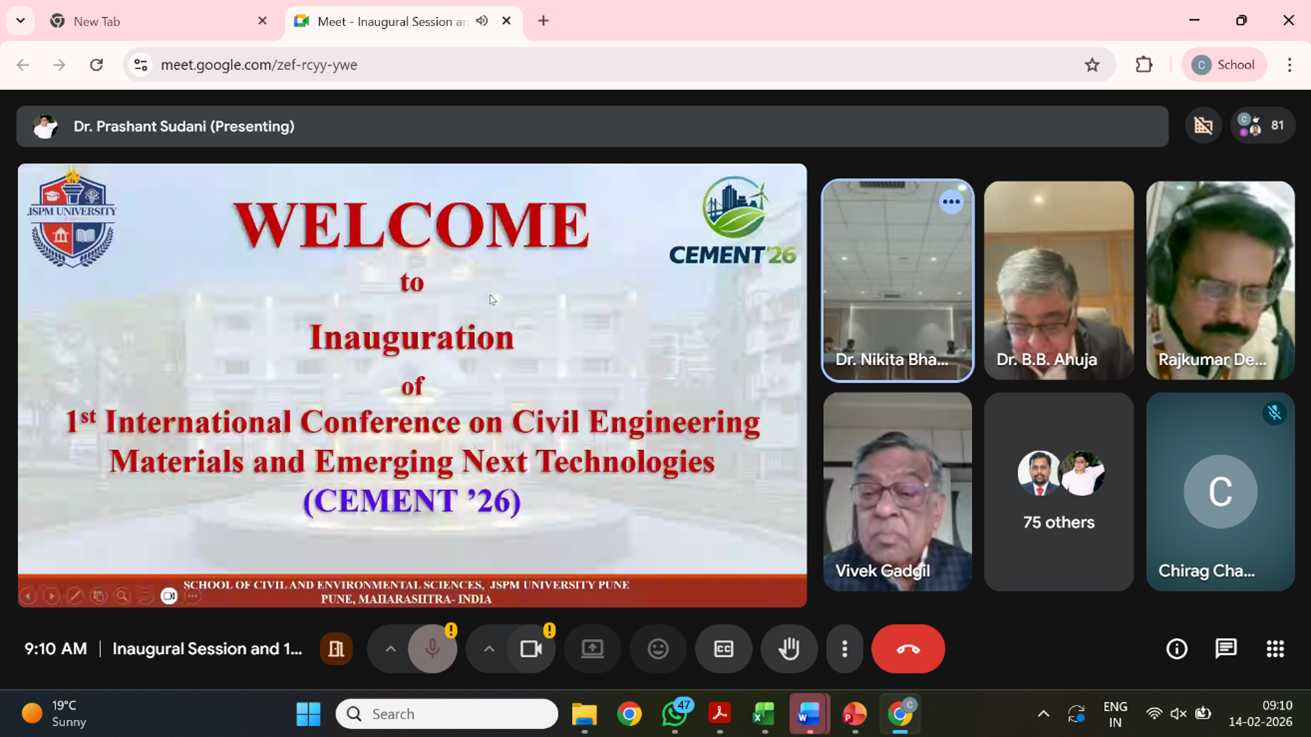Open the Extensions puzzle icon
The image size is (1311, 737).
tap(1144, 65)
